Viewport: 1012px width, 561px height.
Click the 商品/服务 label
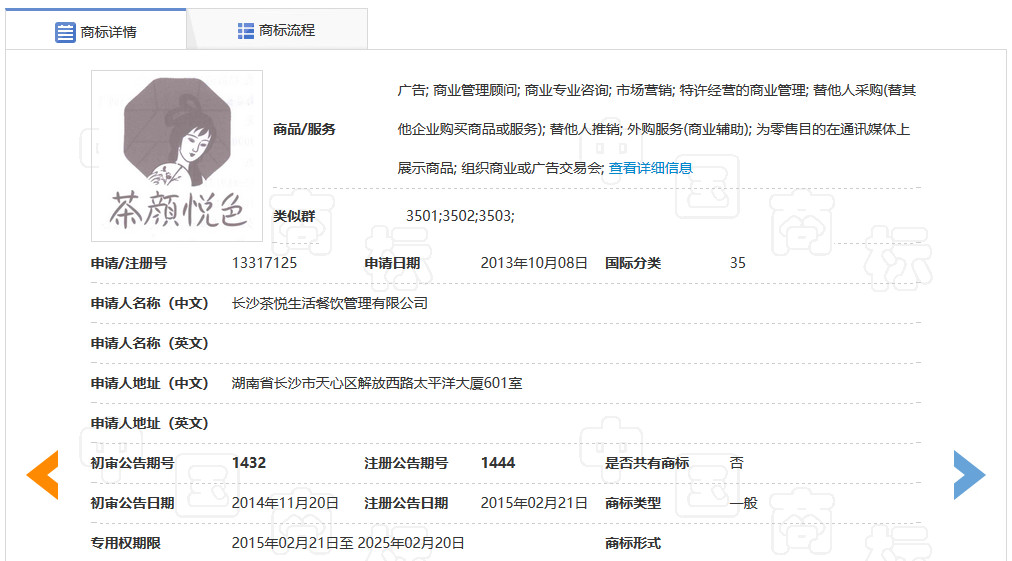(304, 129)
